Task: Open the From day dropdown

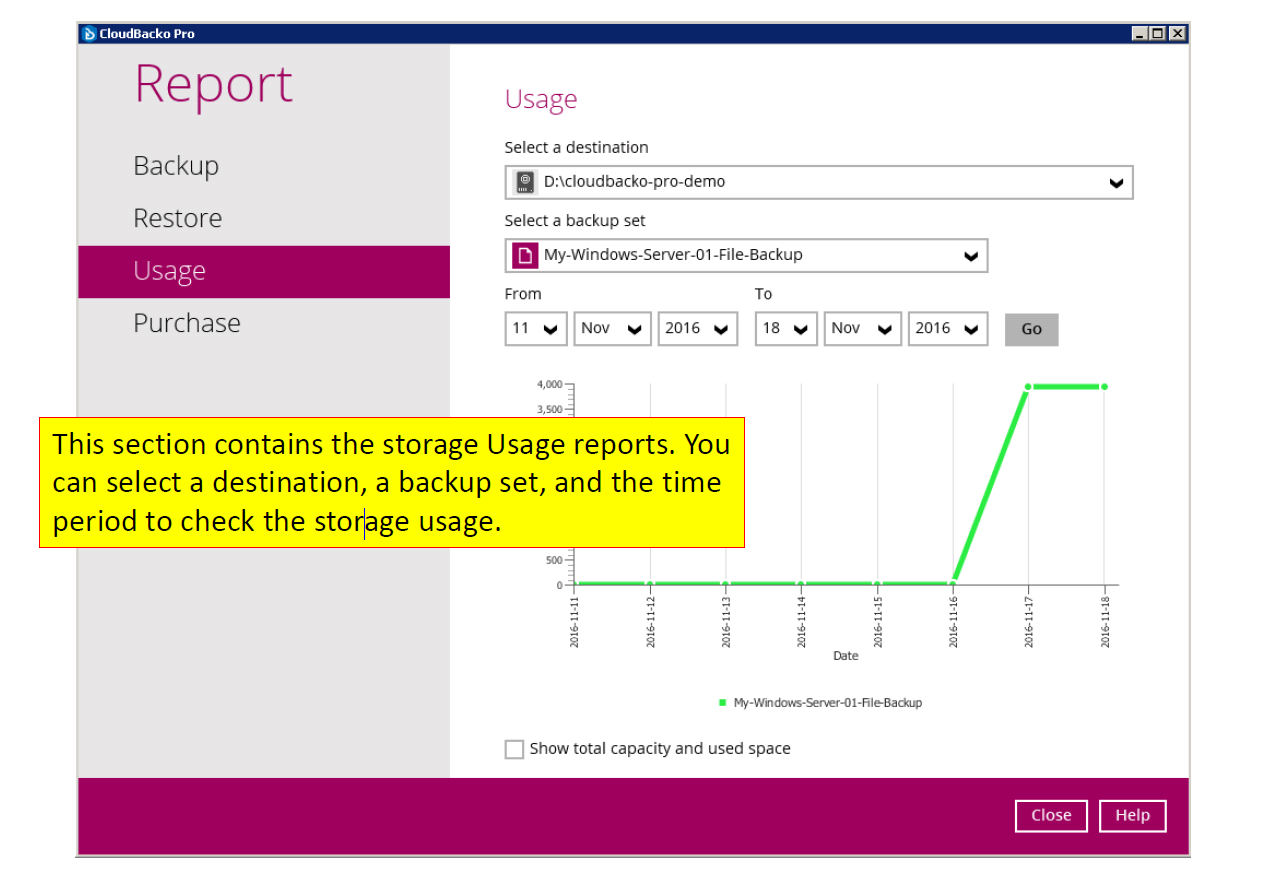Action: coord(536,329)
